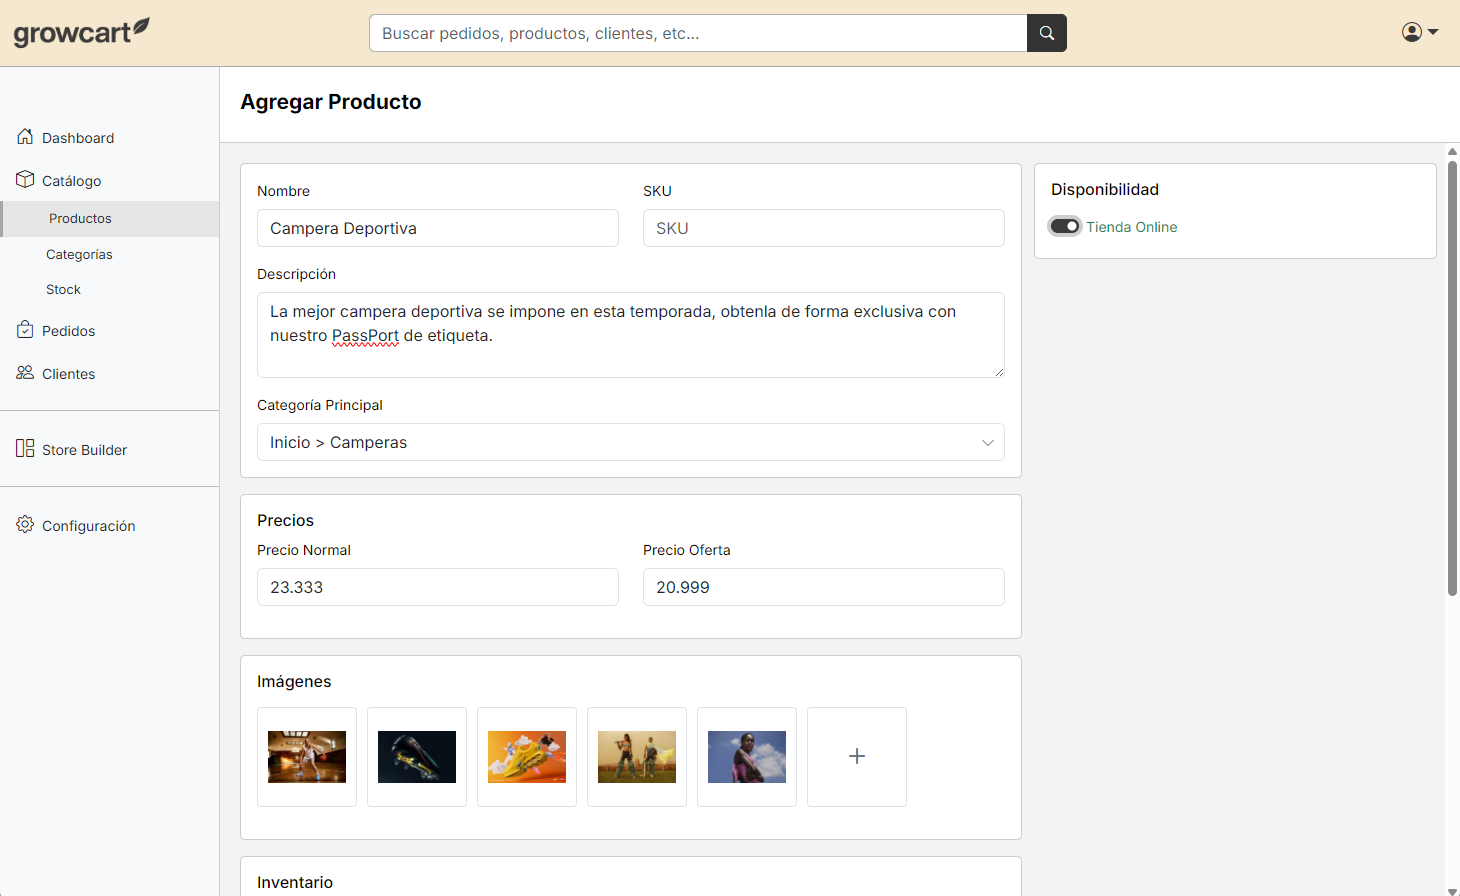Click the search magnifier icon
The image size is (1460, 896).
click(x=1046, y=32)
